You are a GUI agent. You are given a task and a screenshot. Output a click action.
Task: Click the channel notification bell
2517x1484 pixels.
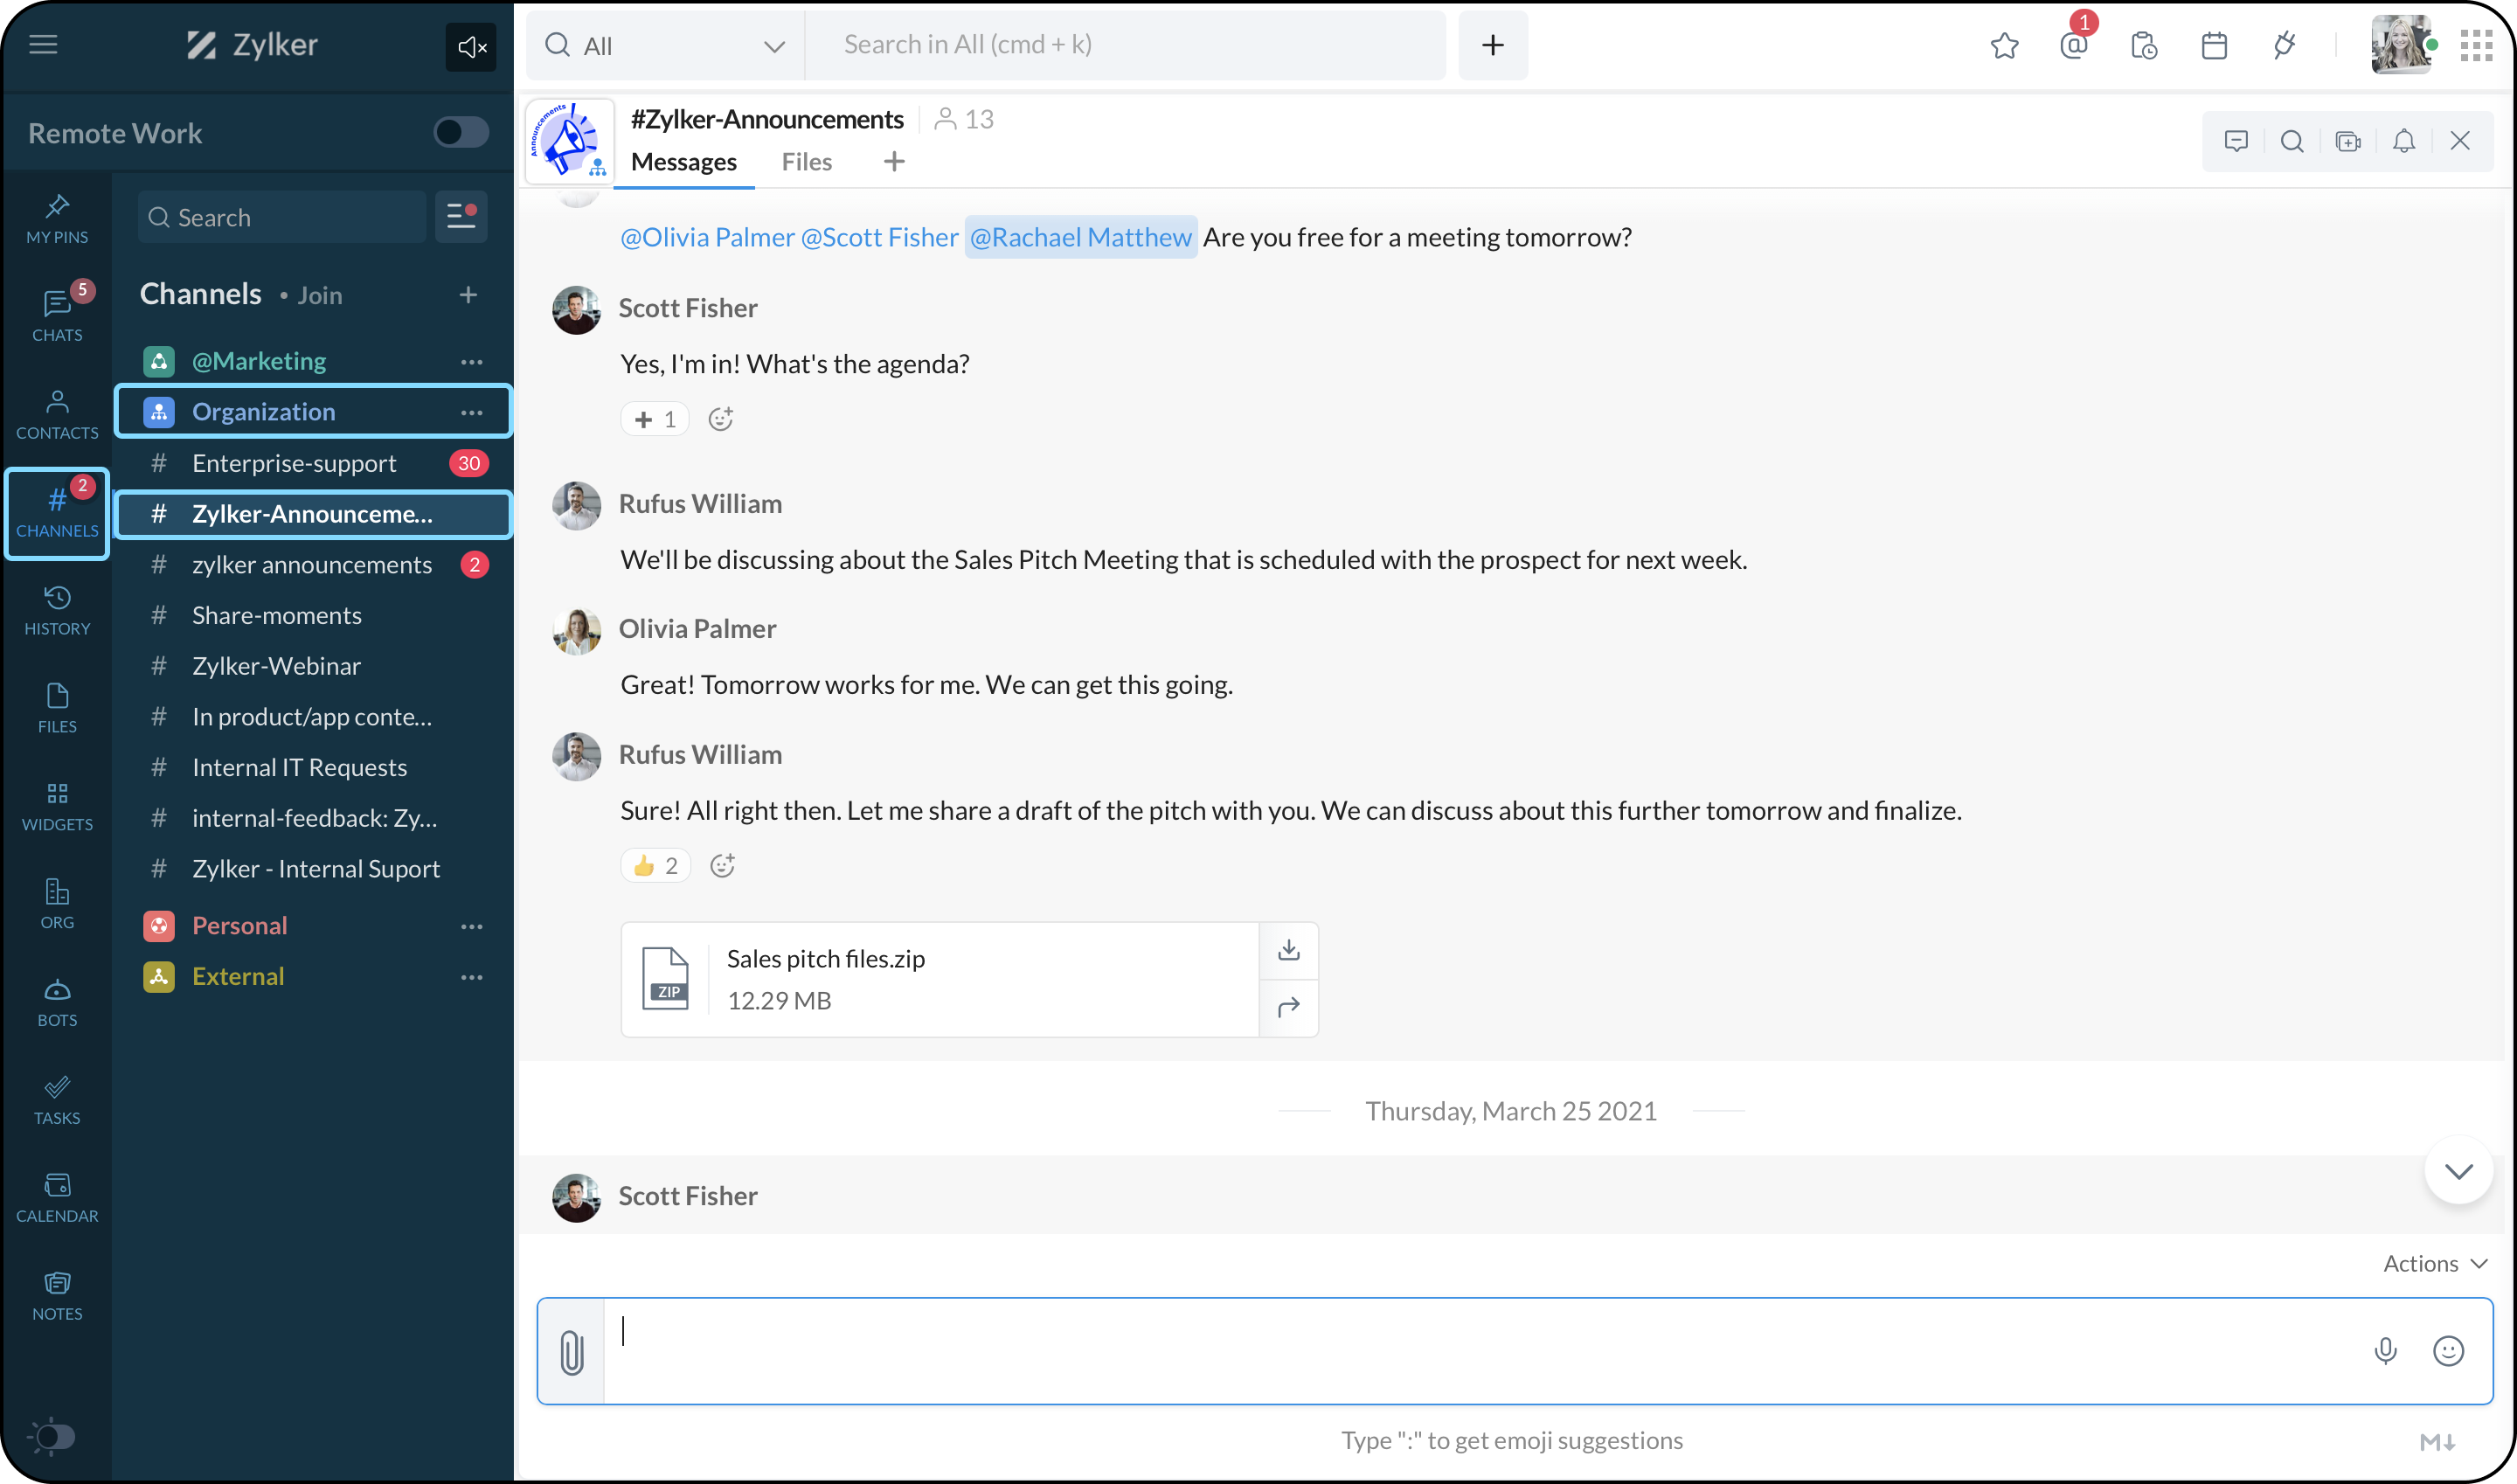pyautogui.click(x=2404, y=141)
